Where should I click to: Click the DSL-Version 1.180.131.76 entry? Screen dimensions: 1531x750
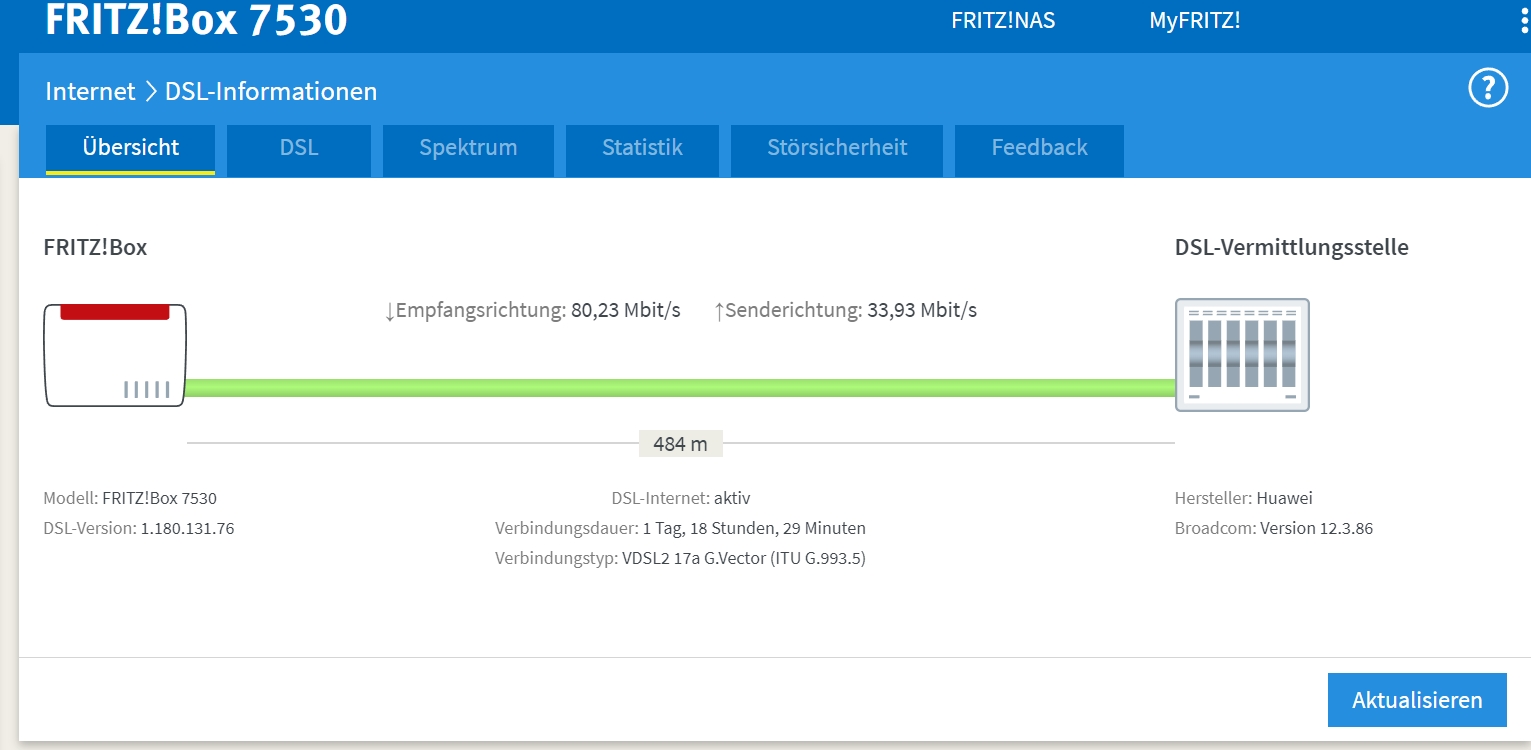pyautogui.click(x=139, y=528)
